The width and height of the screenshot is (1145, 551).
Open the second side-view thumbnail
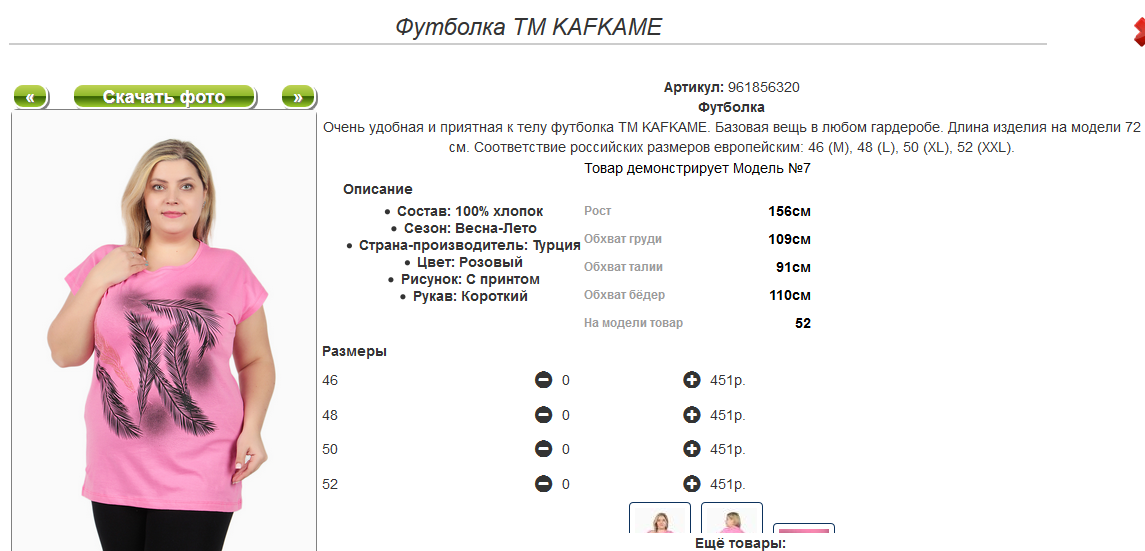click(732, 519)
